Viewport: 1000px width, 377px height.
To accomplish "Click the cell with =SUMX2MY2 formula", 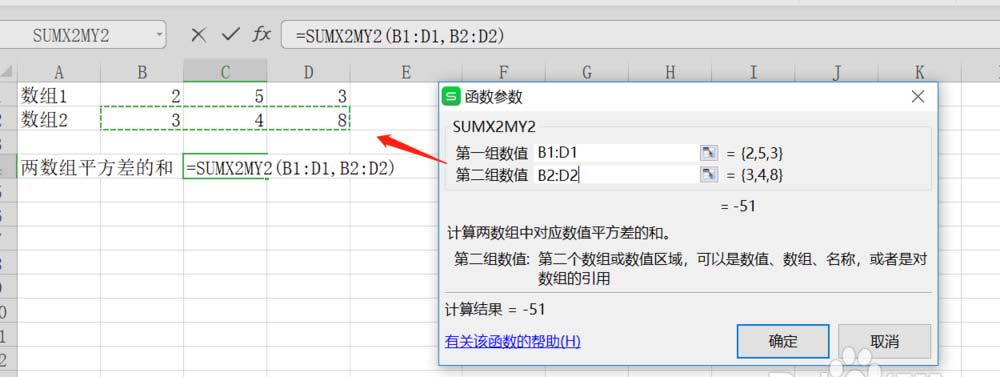I will click(x=225, y=167).
